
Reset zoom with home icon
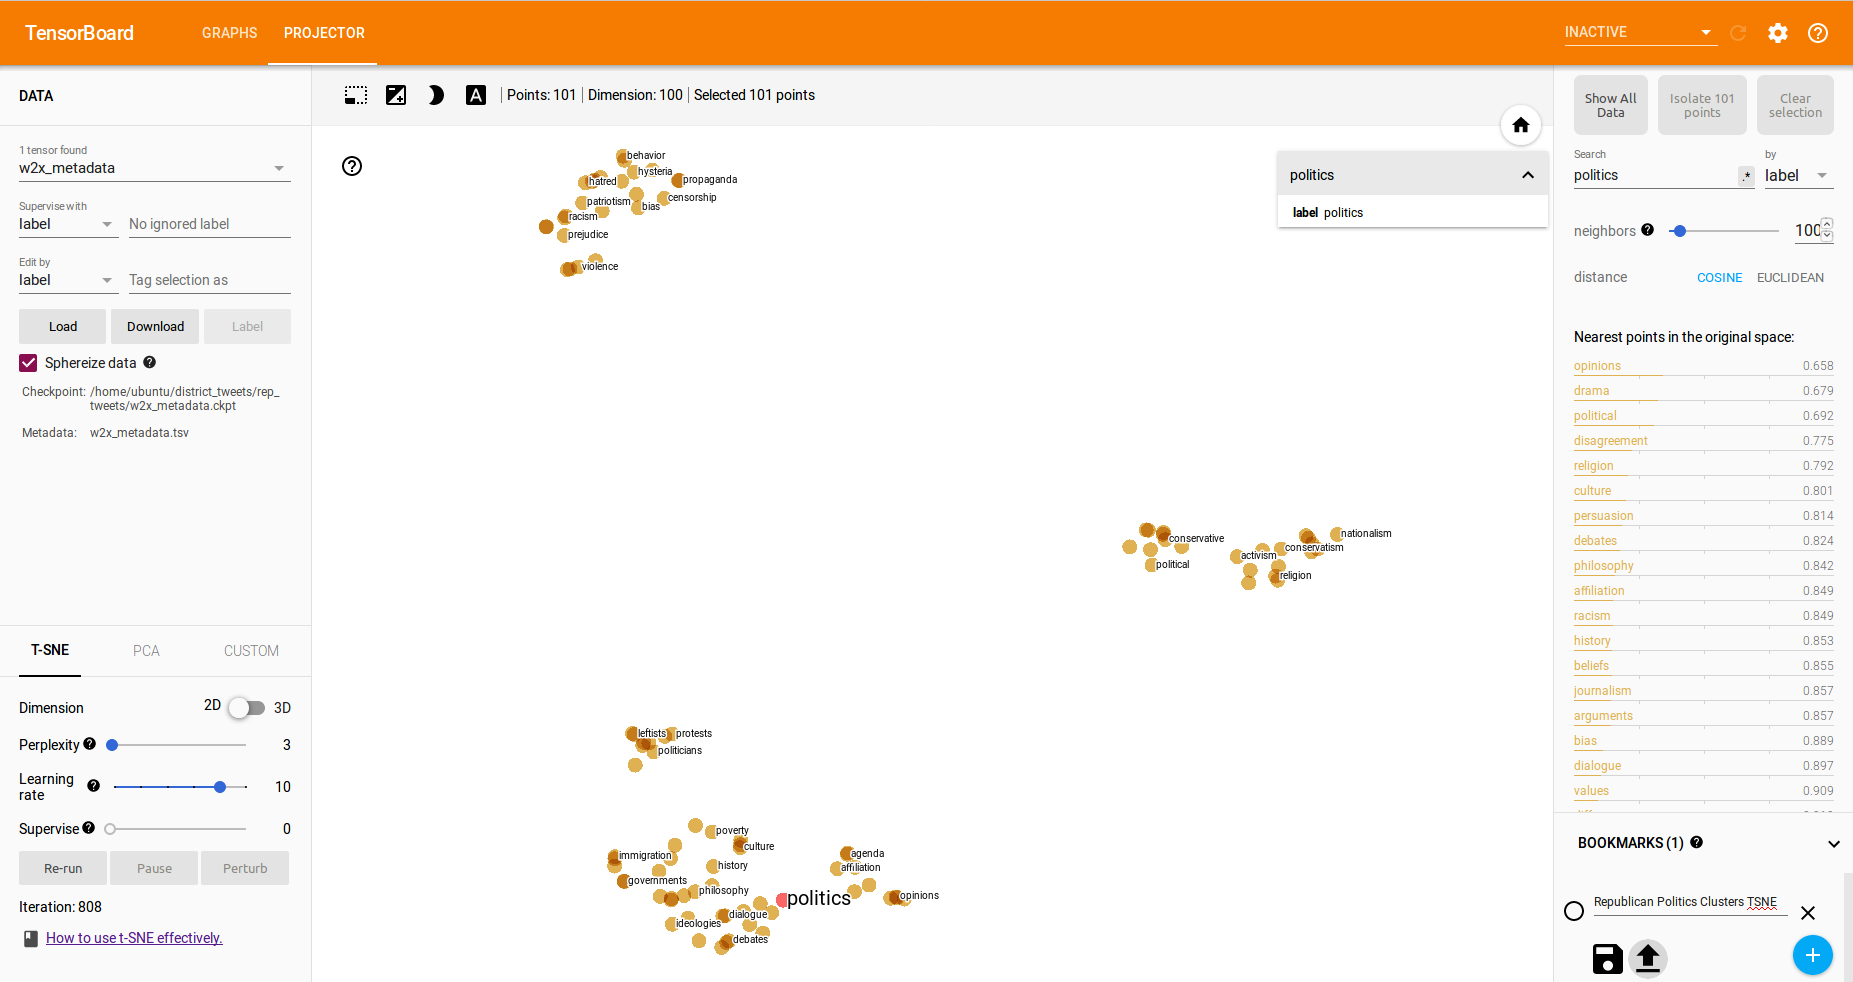coord(1521,125)
